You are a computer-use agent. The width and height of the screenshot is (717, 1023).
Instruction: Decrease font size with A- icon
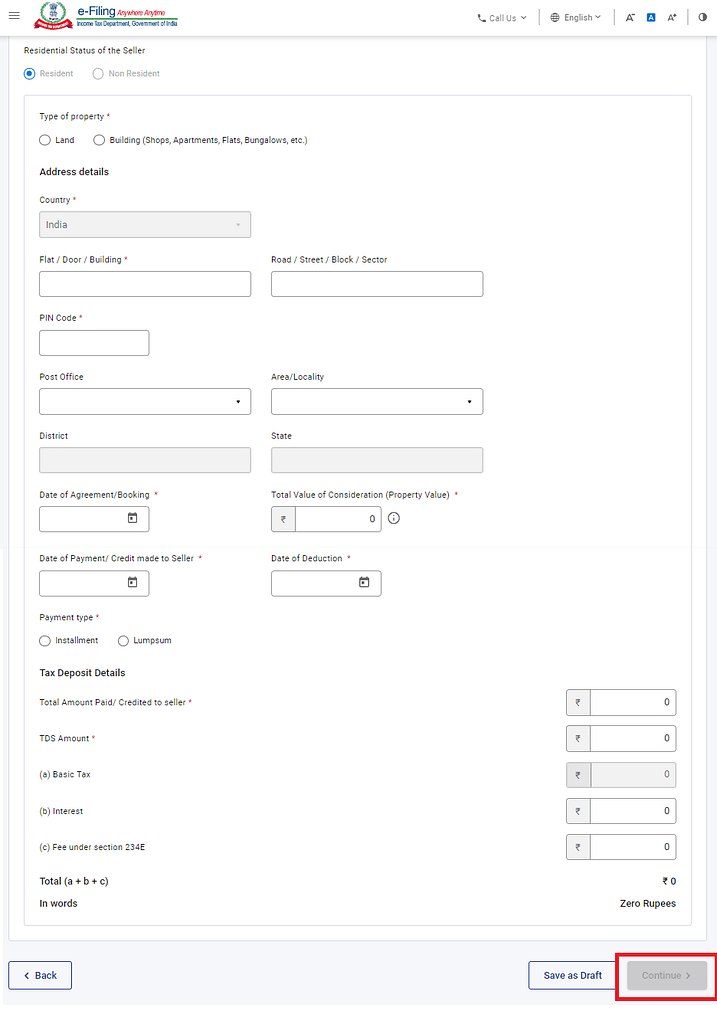tap(630, 18)
